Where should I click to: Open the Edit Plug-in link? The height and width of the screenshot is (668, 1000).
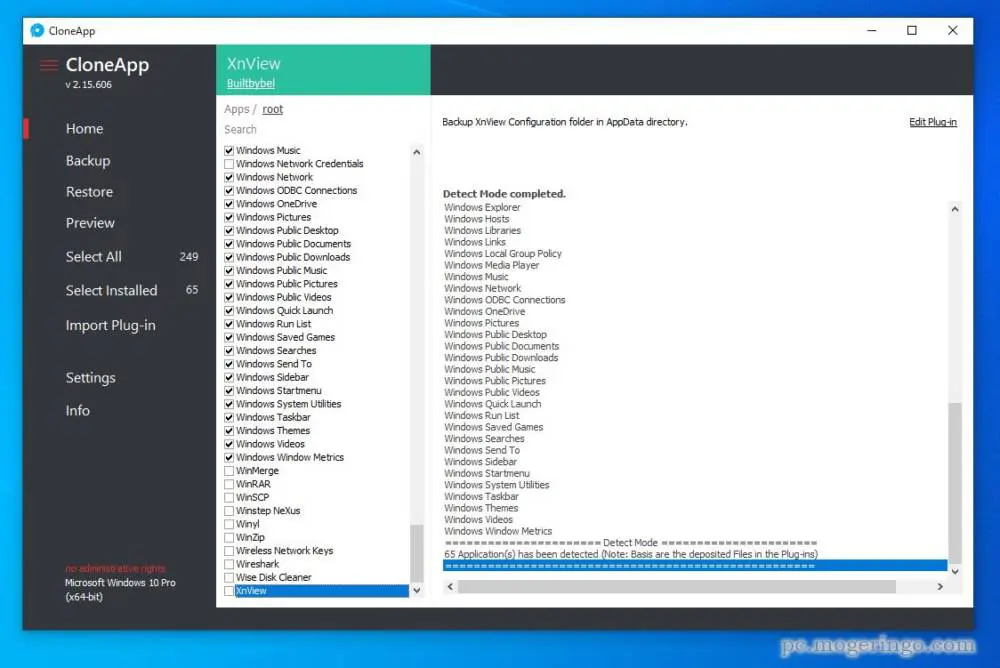point(932,122)
